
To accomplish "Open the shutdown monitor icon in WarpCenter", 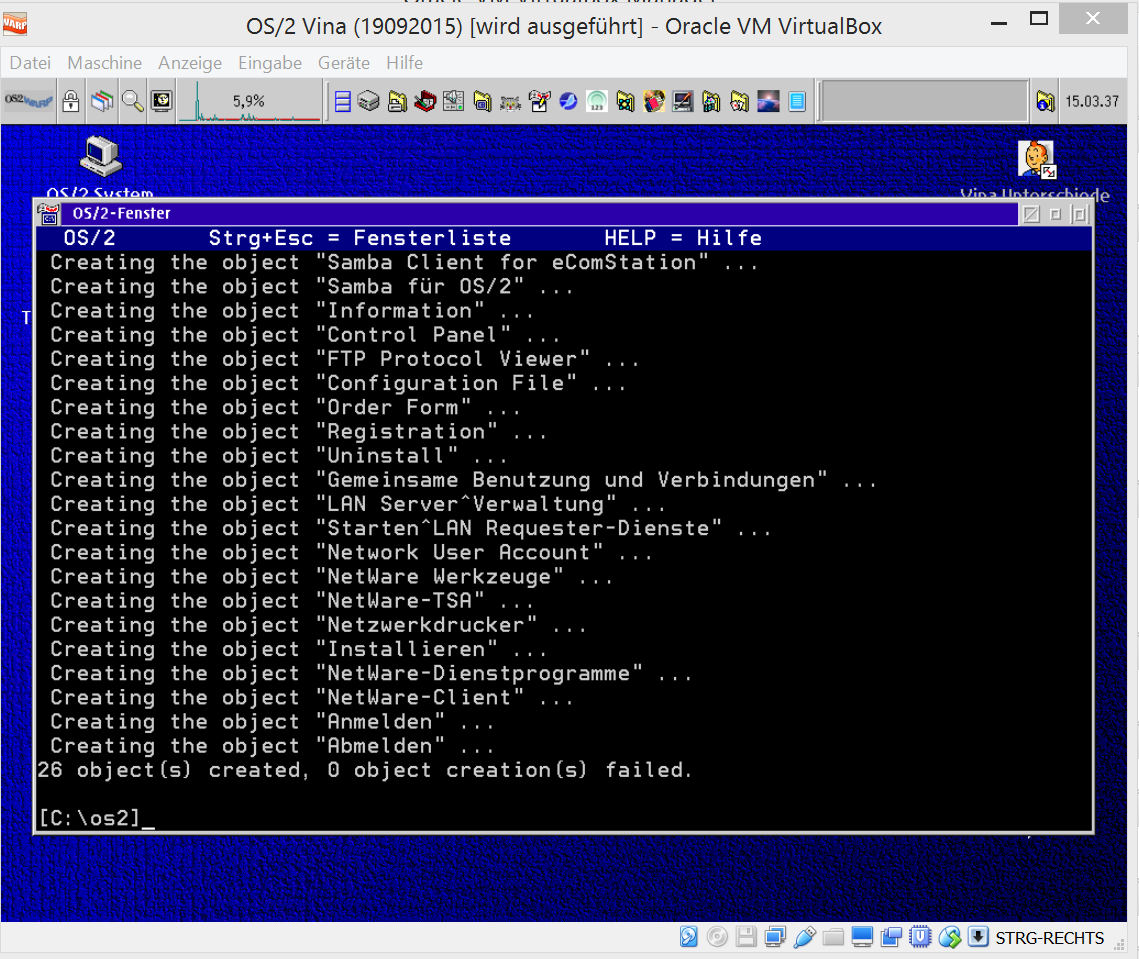I will click(161, 101).
